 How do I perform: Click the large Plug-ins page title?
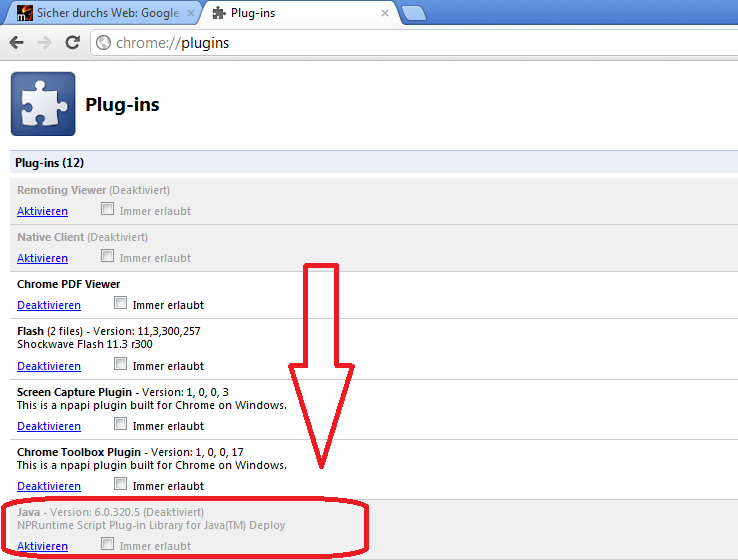(122, 104)
